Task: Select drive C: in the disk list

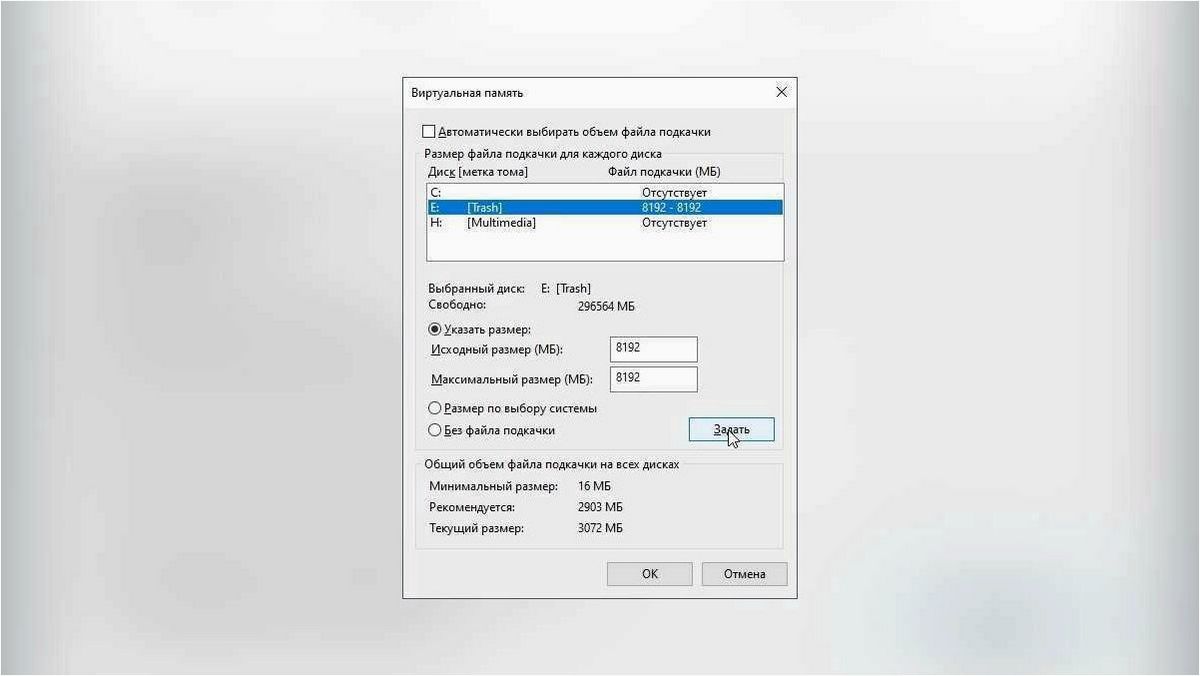Action: (604, 191)
